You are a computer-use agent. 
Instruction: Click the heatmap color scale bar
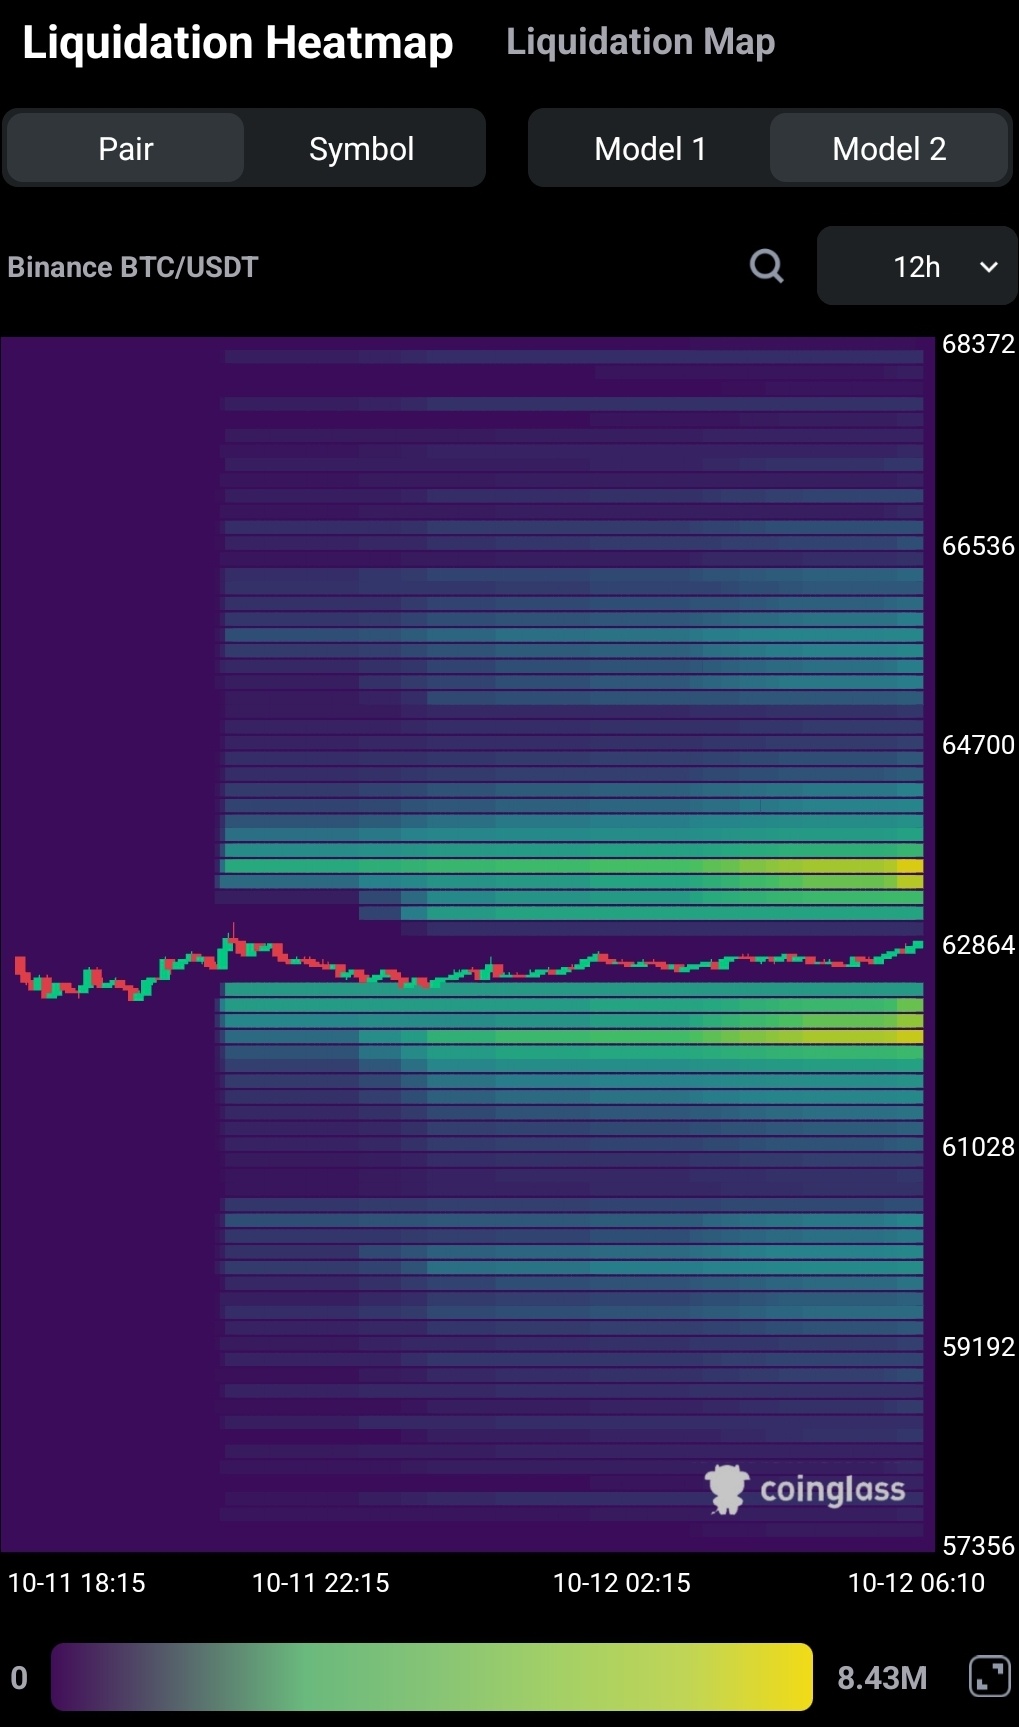pos(432,1676)
